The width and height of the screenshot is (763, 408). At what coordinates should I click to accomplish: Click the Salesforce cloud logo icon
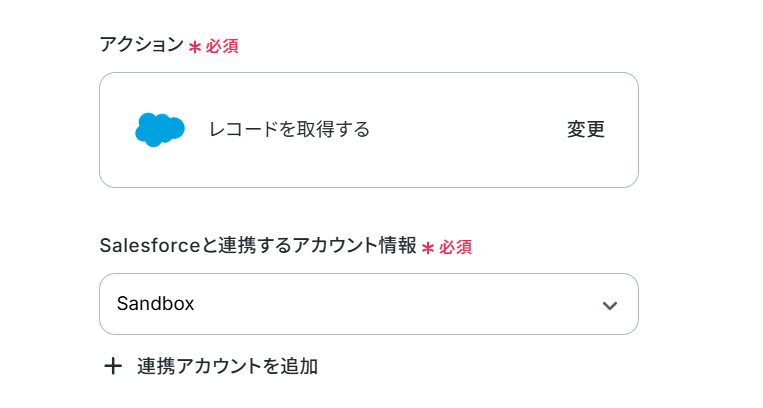[x=159, y=129]
